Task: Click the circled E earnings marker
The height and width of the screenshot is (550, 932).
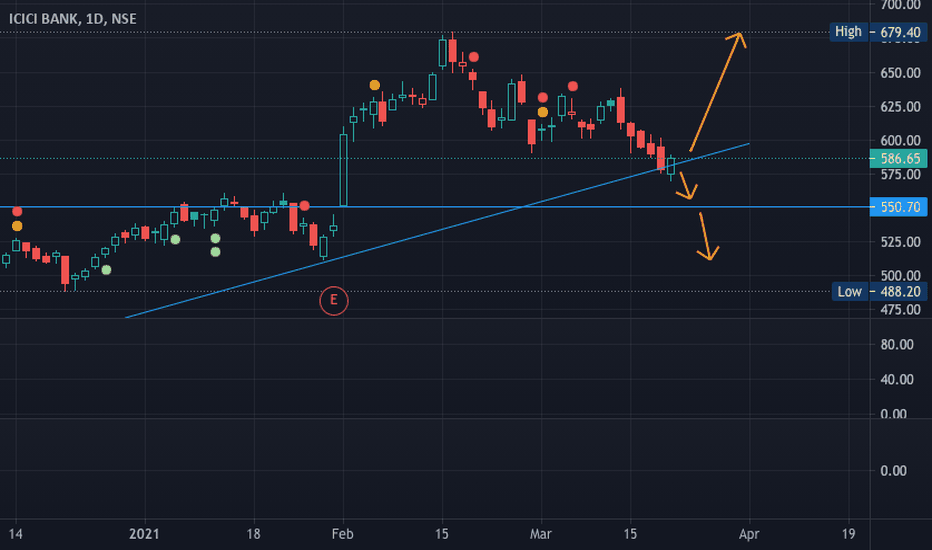Action: pos(333,301)
